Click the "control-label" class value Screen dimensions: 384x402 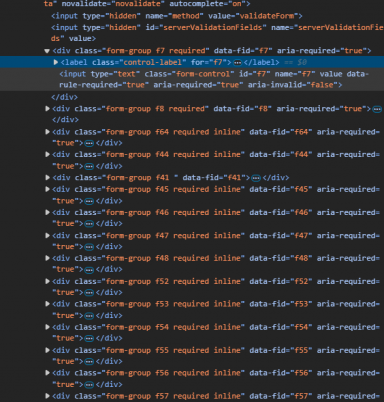[x=153, y=62]
